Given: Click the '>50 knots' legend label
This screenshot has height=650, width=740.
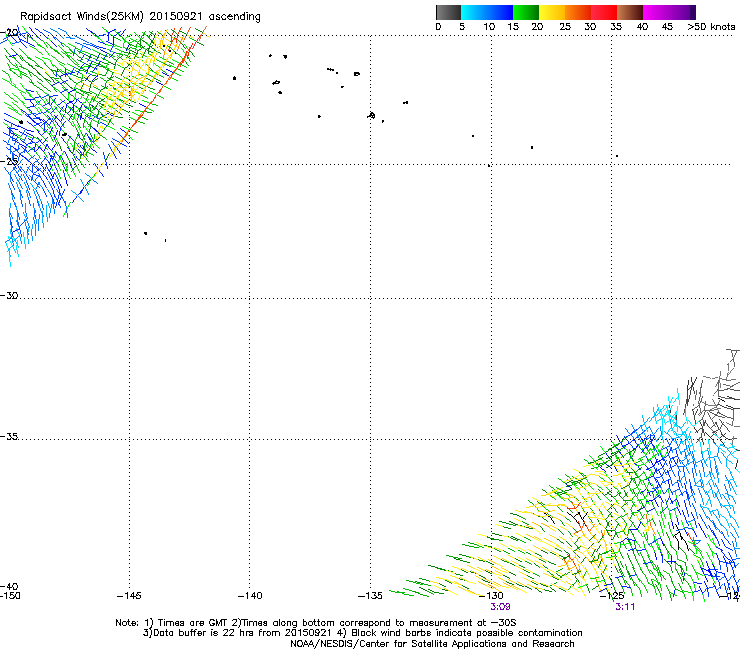Looking at the screenshot, I should [x=711, y=27].
